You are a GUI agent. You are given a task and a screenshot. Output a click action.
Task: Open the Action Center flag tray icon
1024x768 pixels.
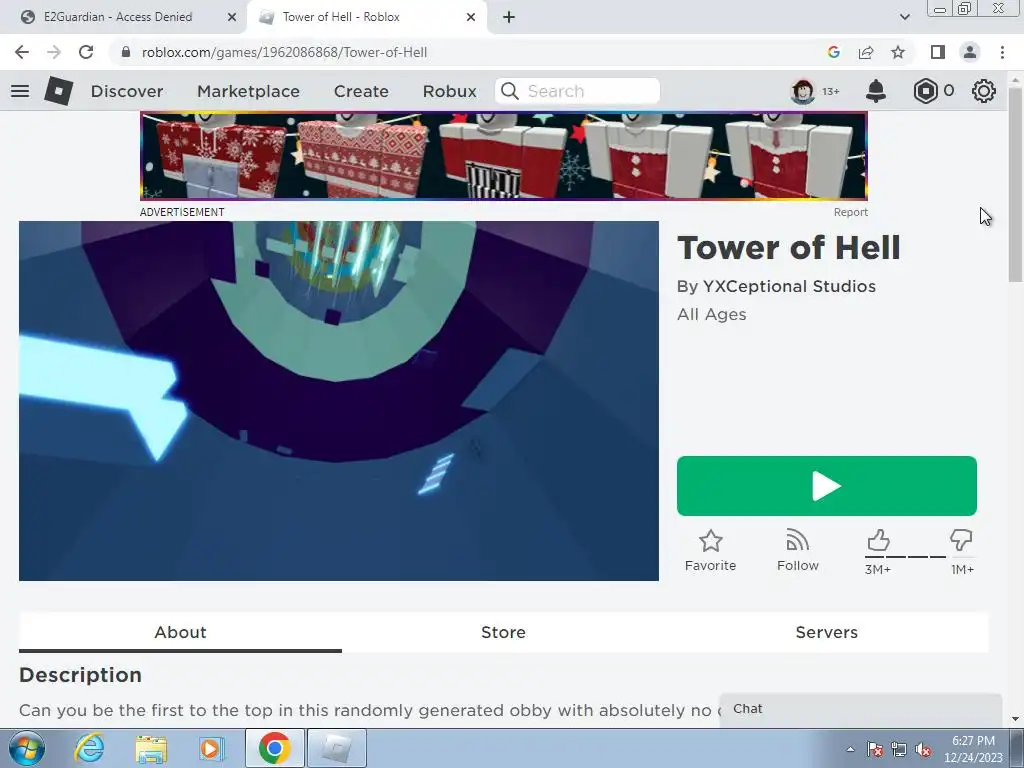coord(875,749)
